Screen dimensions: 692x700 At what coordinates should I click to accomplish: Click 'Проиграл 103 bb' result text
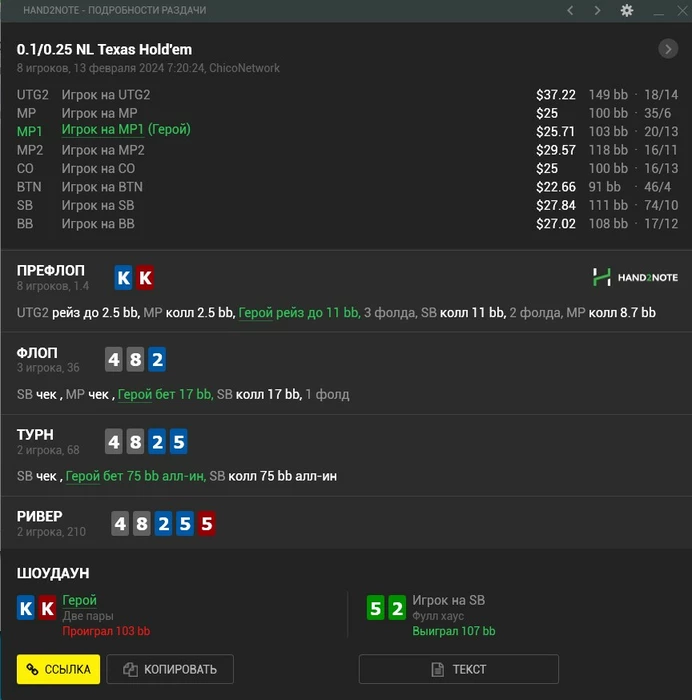click(x=106, y=631)
